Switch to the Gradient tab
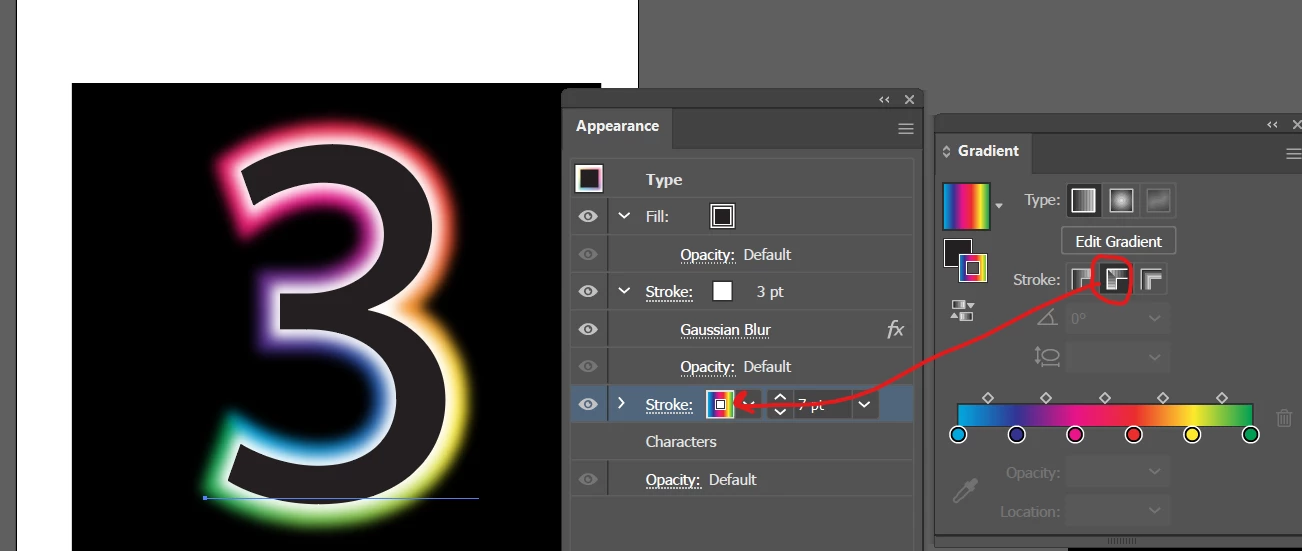Image resolution: width=1302 pixels, height=551 pixels. tap(988, 151)
